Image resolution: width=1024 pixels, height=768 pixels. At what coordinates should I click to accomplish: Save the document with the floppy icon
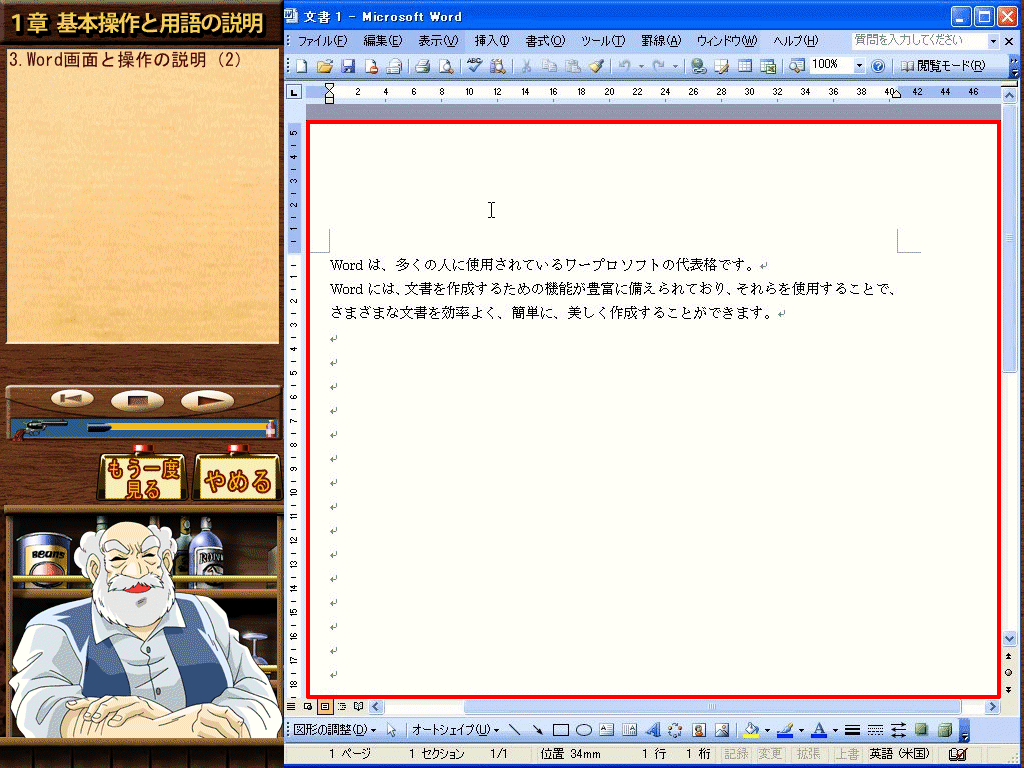[347, 66]
